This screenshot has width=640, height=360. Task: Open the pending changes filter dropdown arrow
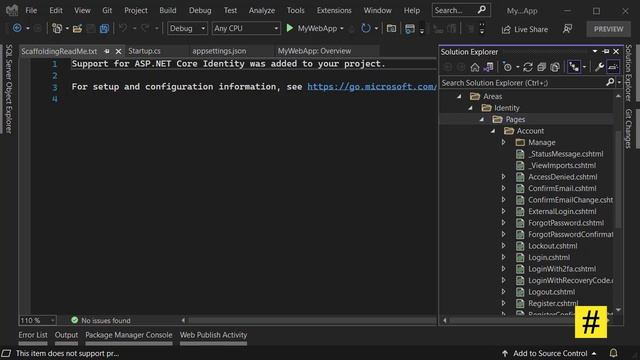tap(518, 67)
